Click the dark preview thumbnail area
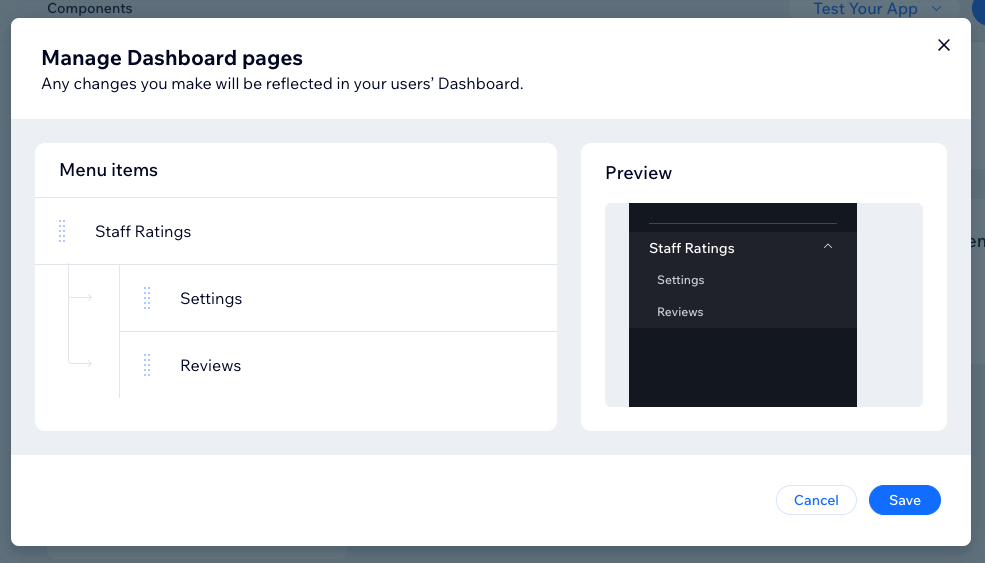The height and width of the screenshot is (563, 985). [x=743, y=305]
